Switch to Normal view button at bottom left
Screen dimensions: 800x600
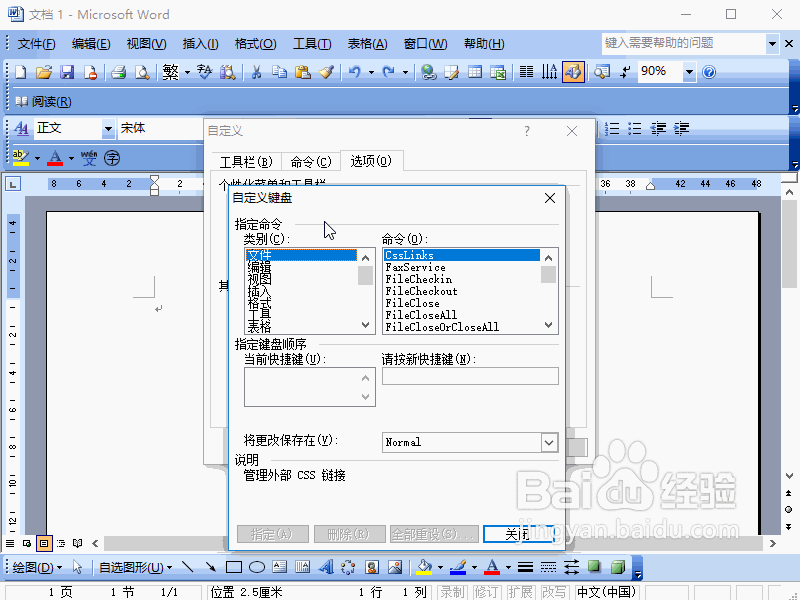[10, 543]
